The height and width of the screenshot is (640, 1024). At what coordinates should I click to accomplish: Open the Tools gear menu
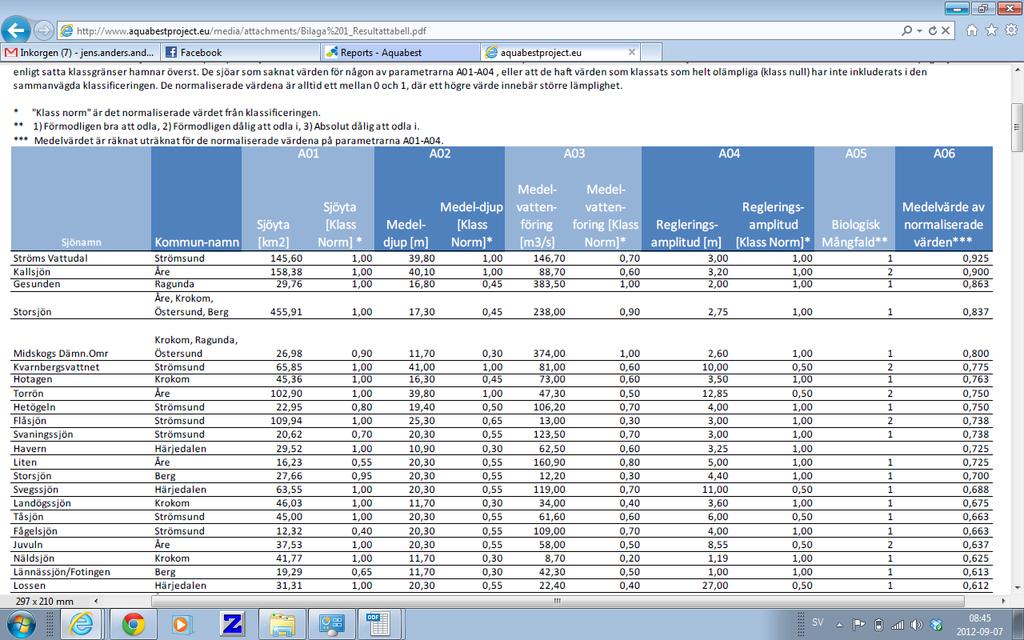[x=1011, y=30]
